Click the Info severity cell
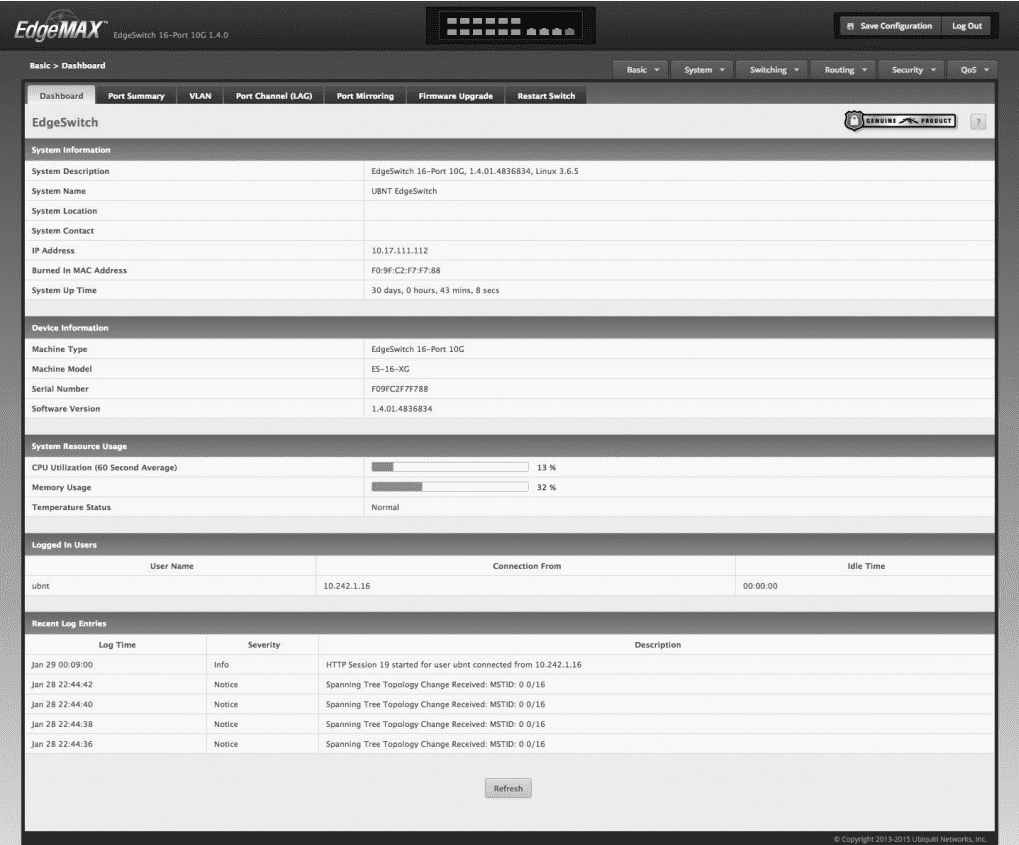 (x=263, y=664)
